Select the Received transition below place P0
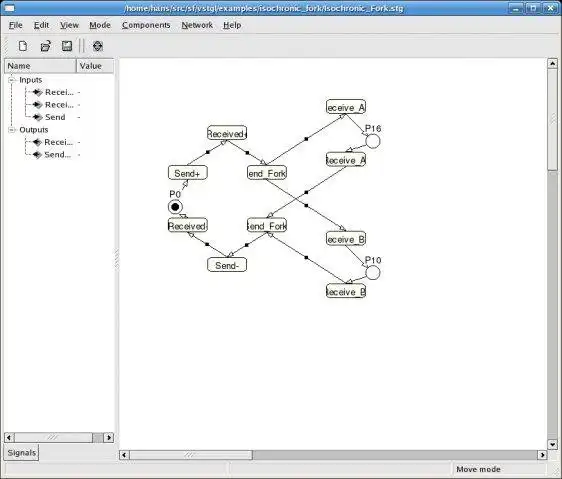Image resolution: width=562 pixels, height=479 pixels. click(x=187, y=226)
